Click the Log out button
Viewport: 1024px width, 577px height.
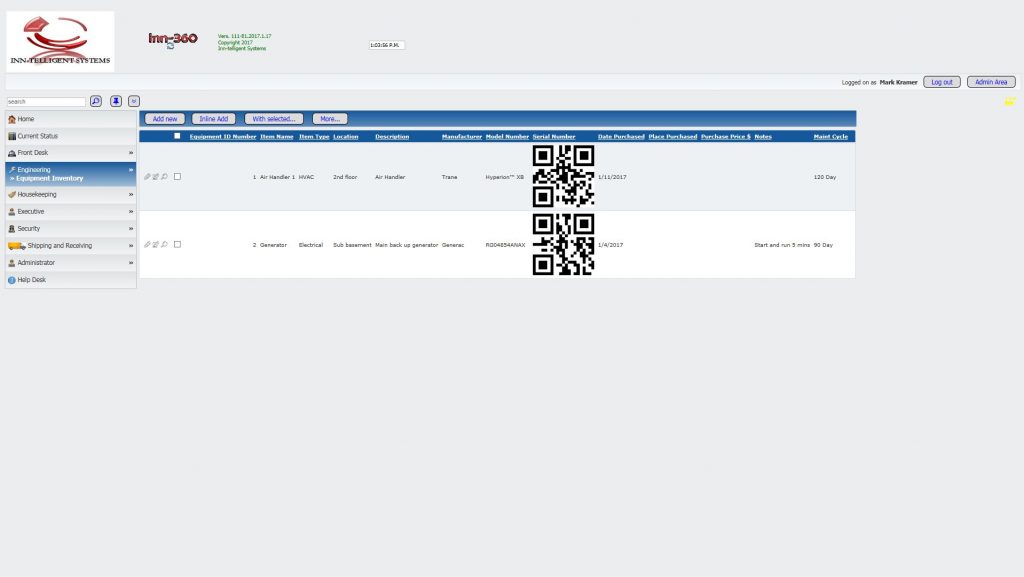pyautogui.click(x=942, y=82)
